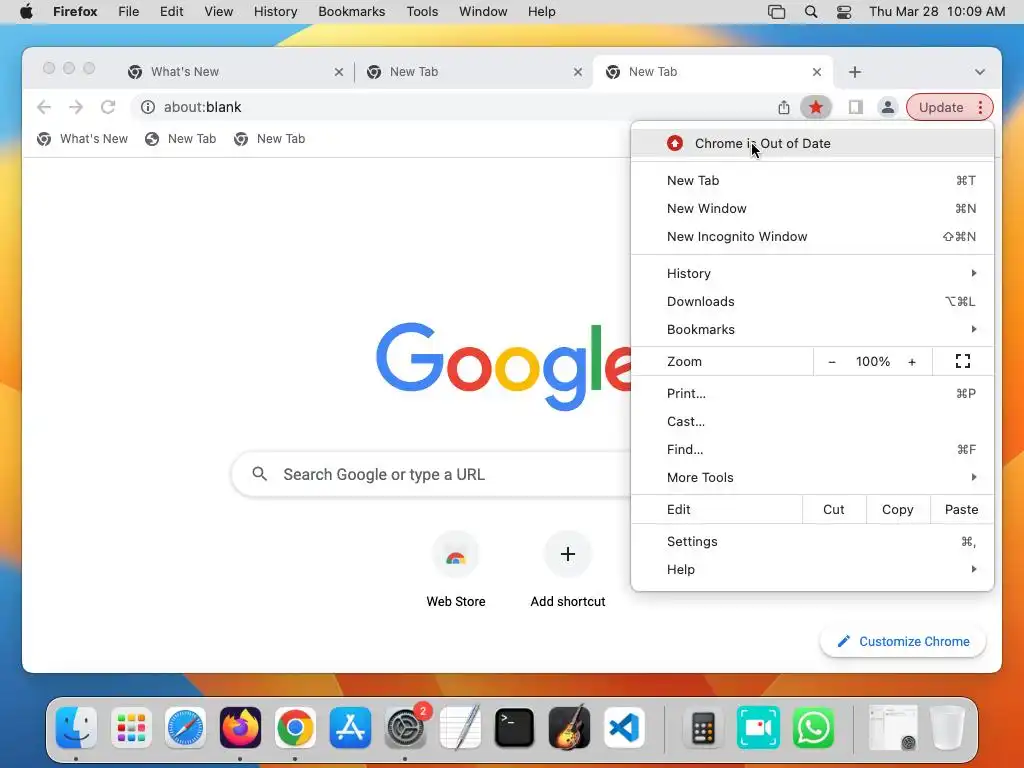
Task: Open GarageBand from the Dock
Action: (x=569, y=728)
